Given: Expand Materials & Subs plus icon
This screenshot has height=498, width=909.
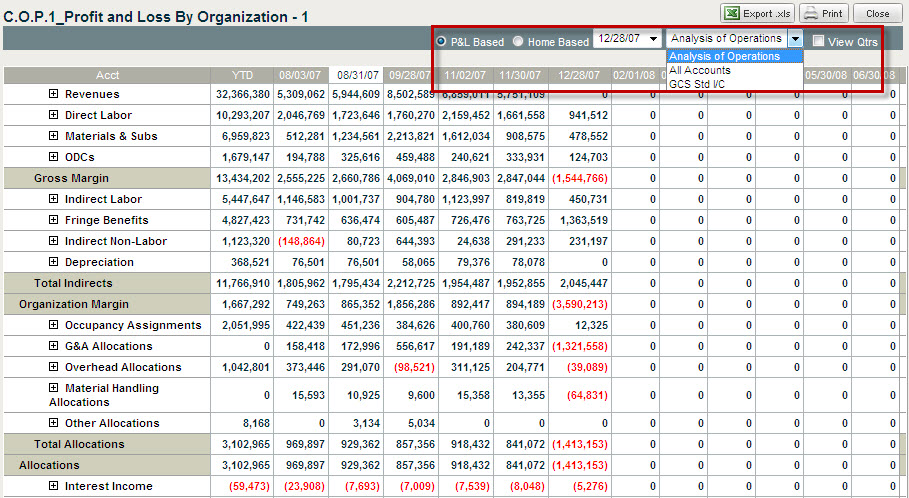Looking at the screenshot, I should point(54,136).
